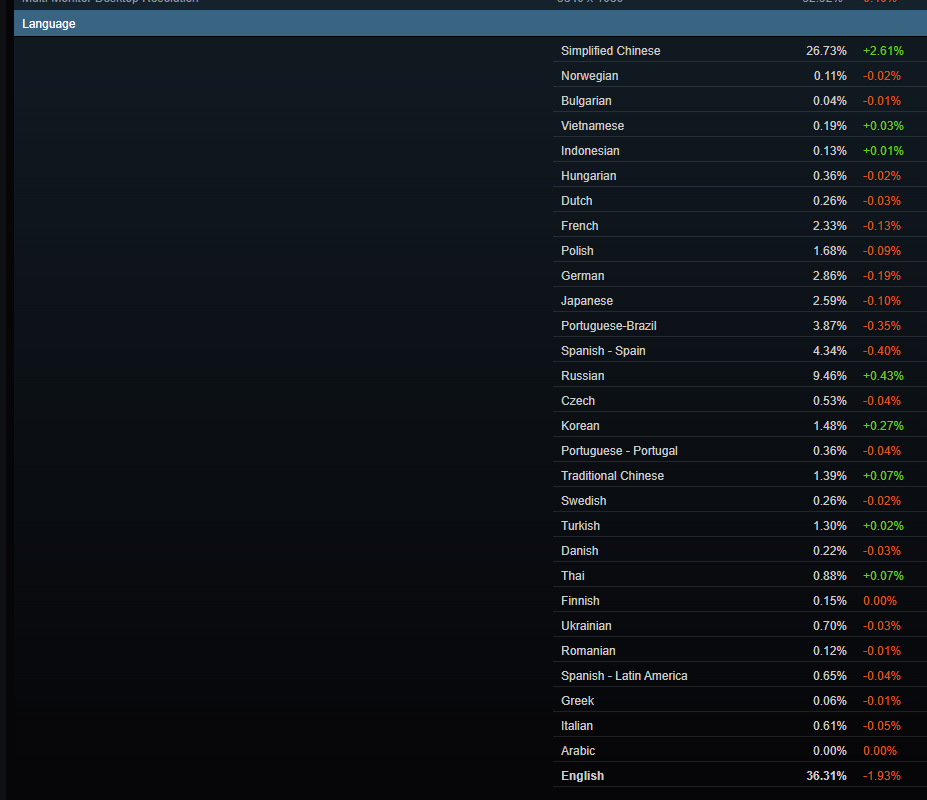Screen dimensions: 927x800
Task: Click the Arabic language entry
Action: tap(578, 751)
